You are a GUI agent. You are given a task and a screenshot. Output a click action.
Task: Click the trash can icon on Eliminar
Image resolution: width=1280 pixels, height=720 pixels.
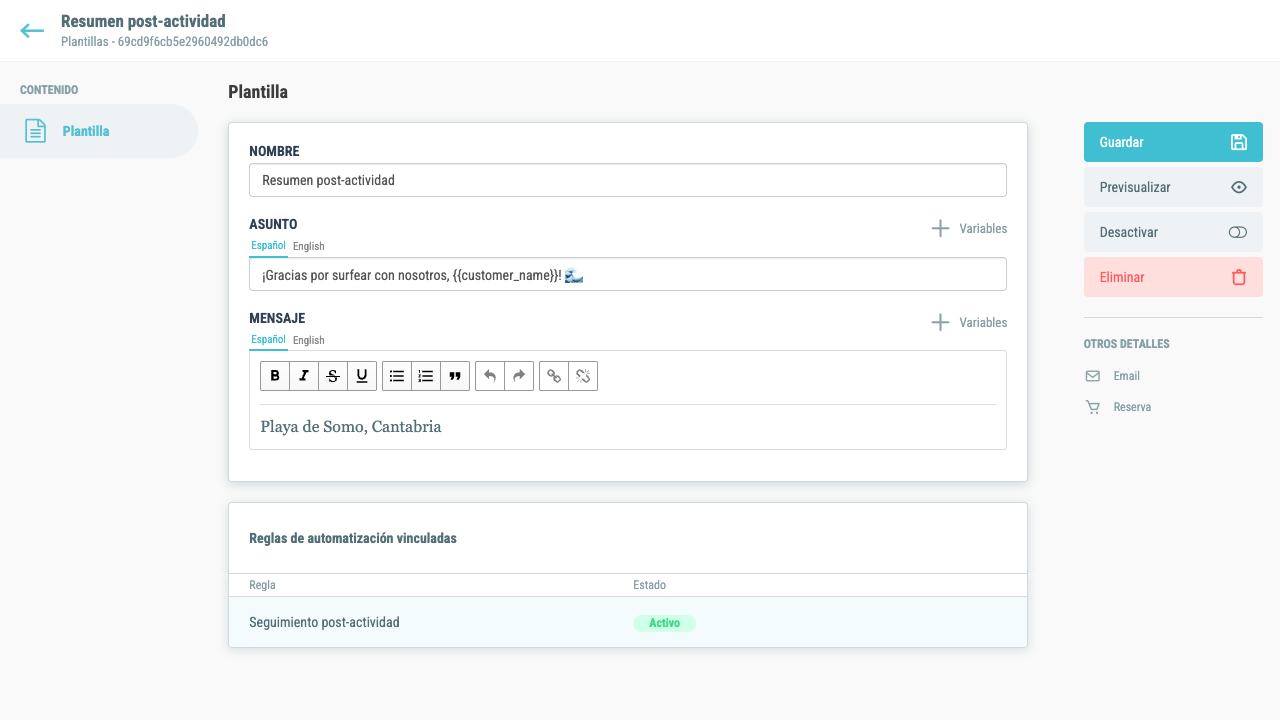pos(1239,277)
